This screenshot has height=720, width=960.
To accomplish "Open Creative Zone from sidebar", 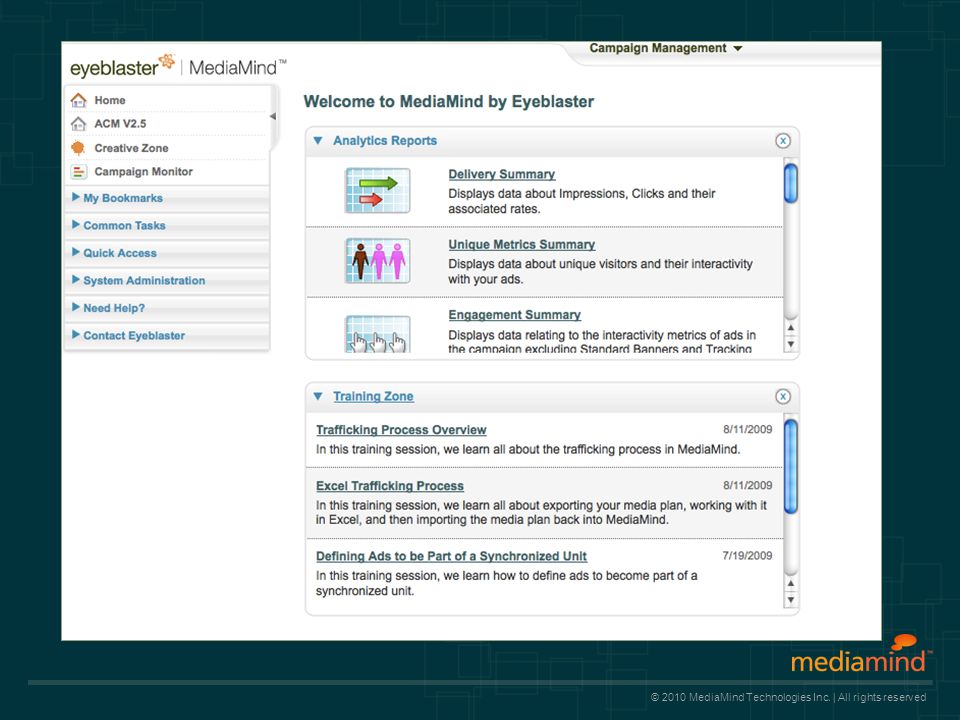I will tap(131, 148).
